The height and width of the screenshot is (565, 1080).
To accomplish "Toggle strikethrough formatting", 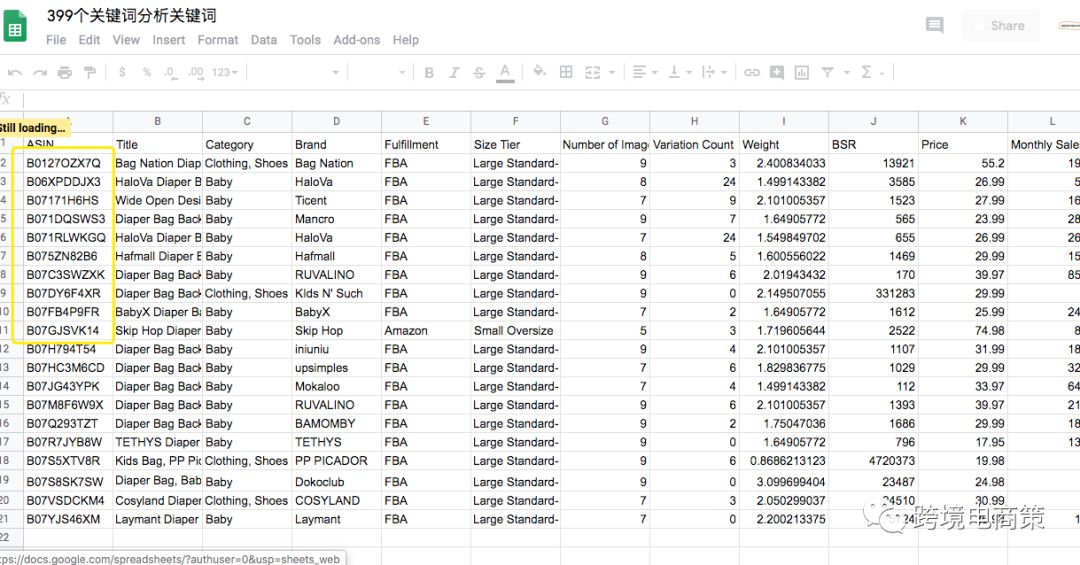I will click(x=479, y=72).
